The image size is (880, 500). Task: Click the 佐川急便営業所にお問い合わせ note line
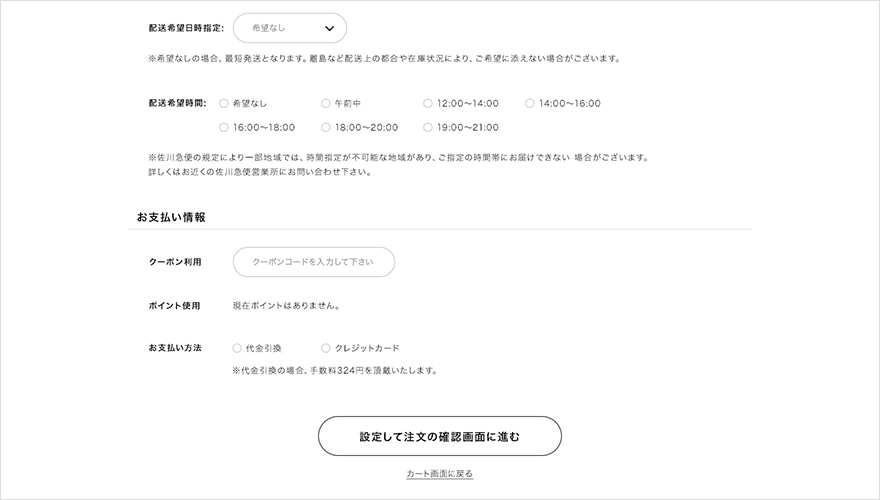pyautogui.click(x=260, y=172)
